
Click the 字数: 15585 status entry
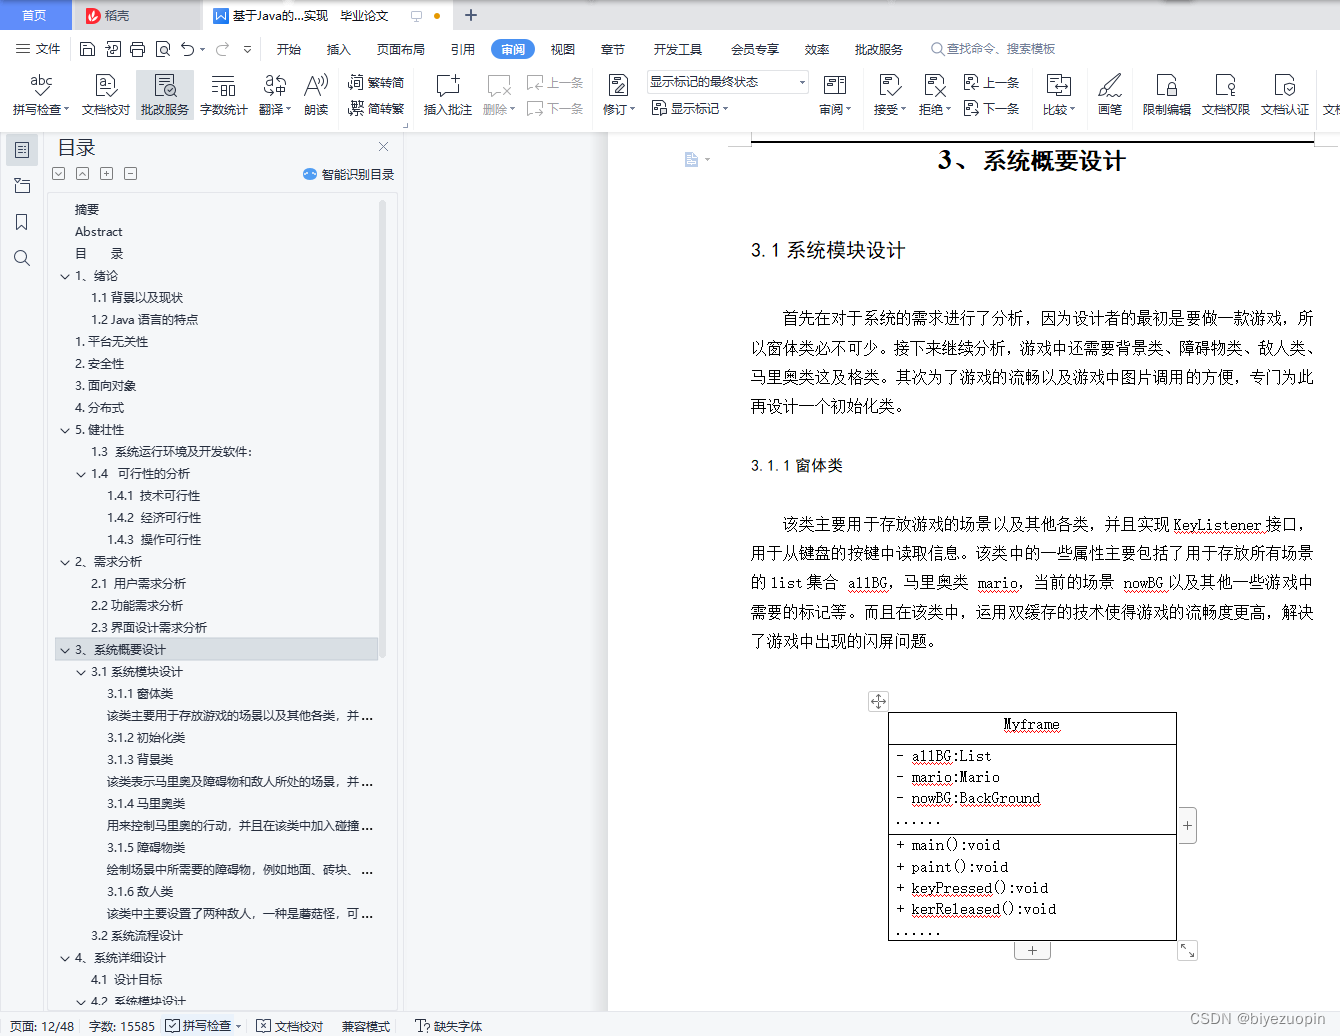[x=122, y=1026]
